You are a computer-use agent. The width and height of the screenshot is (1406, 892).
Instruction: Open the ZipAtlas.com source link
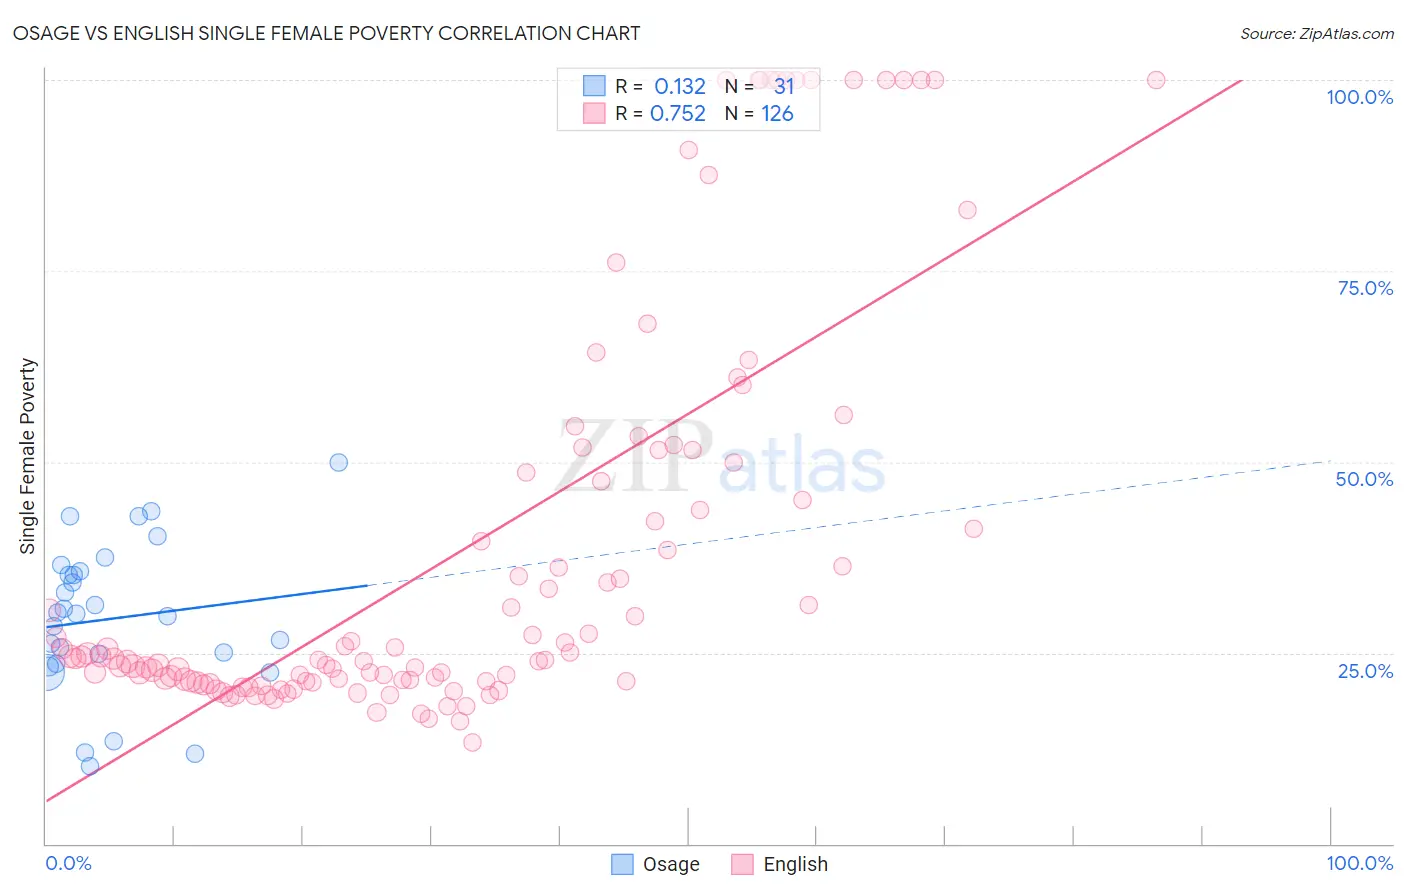coord(1316,33)
